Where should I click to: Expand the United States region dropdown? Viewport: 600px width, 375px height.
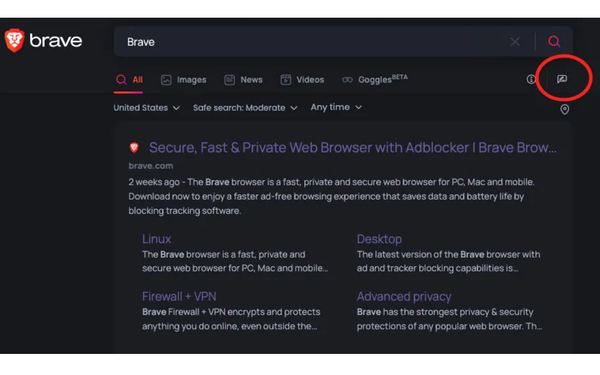[x=147, y=108]
